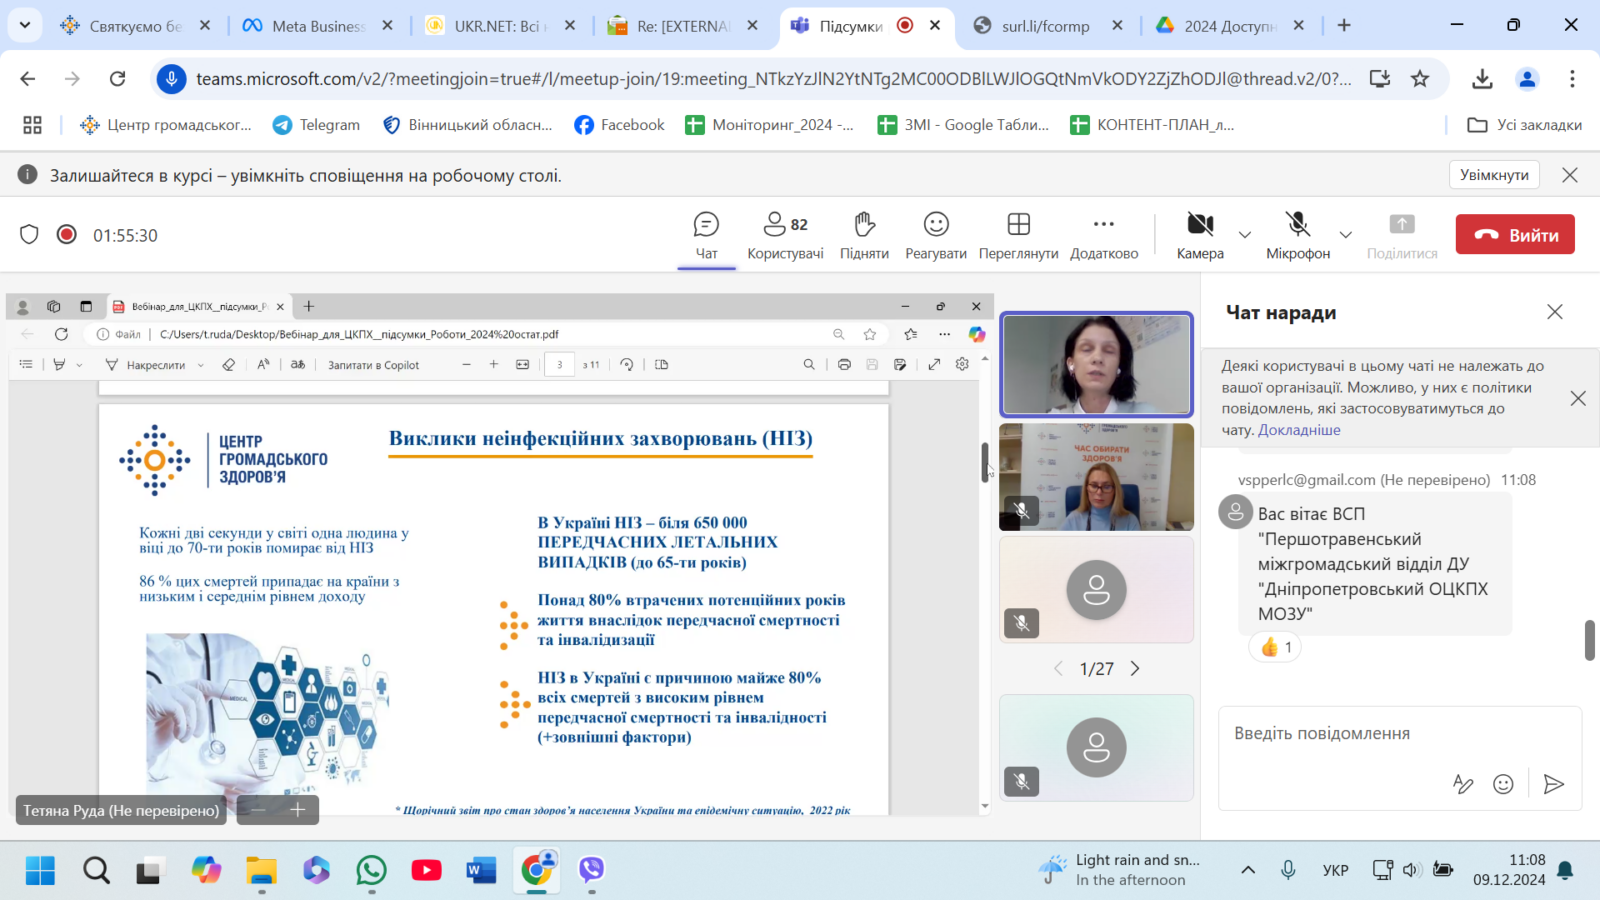
Task: Turn on the camera
Action: coord(1200,235)
